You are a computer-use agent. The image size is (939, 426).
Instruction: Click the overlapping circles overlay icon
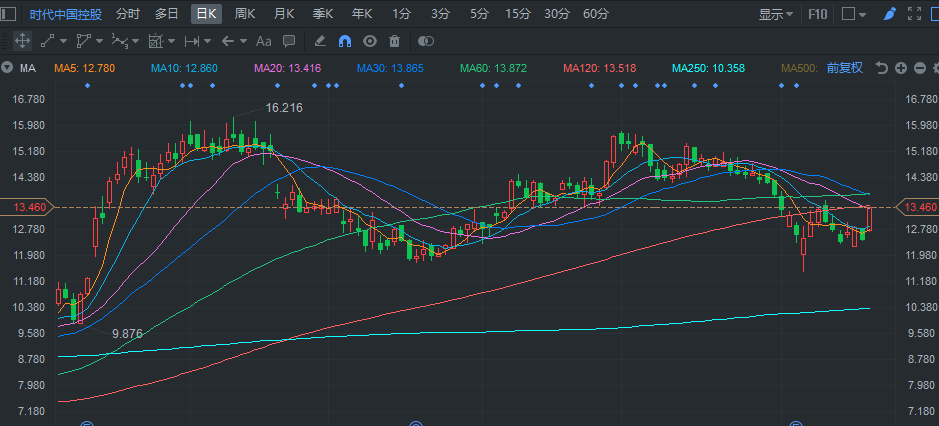point(425,41)
